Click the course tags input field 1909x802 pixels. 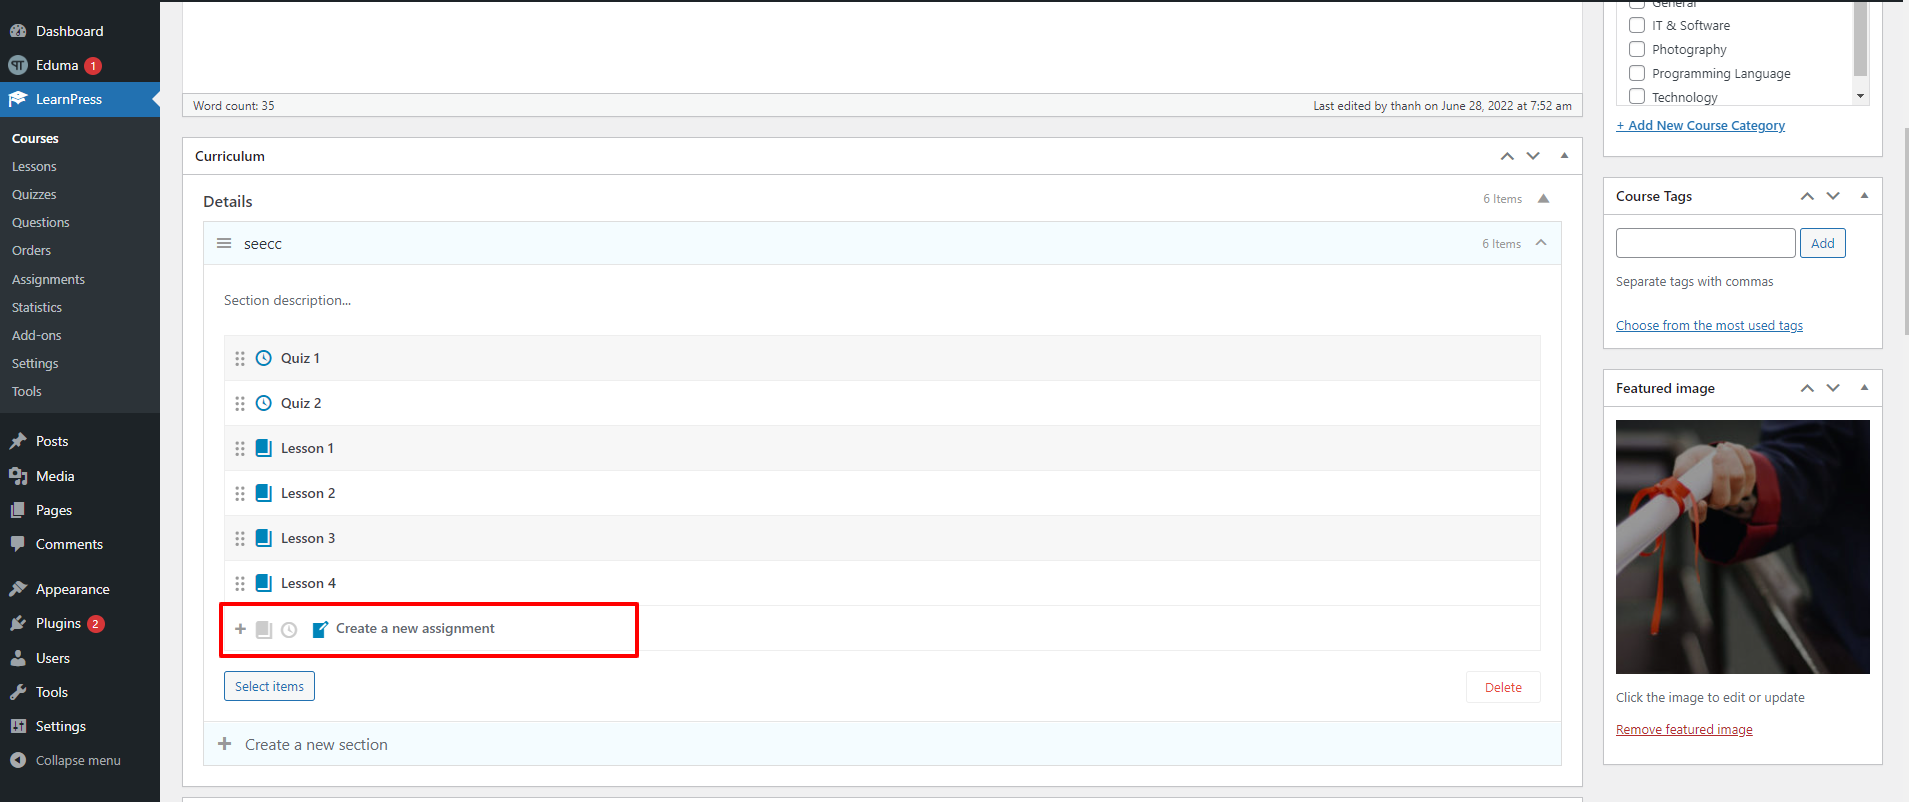click(x=1705, y=243)
